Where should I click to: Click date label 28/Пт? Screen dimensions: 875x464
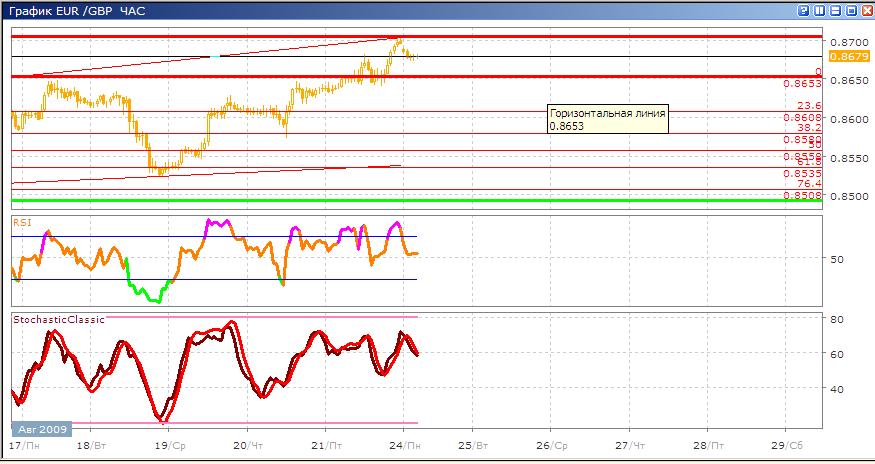709,446
